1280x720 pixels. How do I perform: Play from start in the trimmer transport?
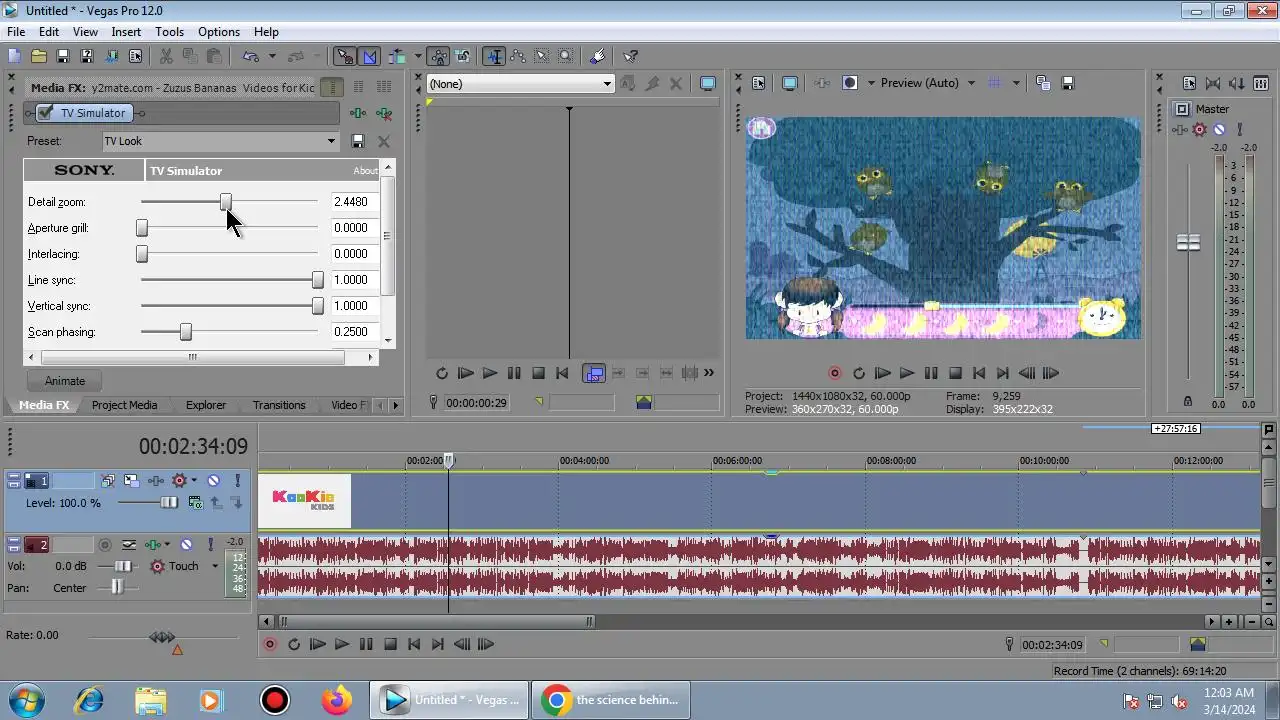pyautogui.click(x=466, y=373)
